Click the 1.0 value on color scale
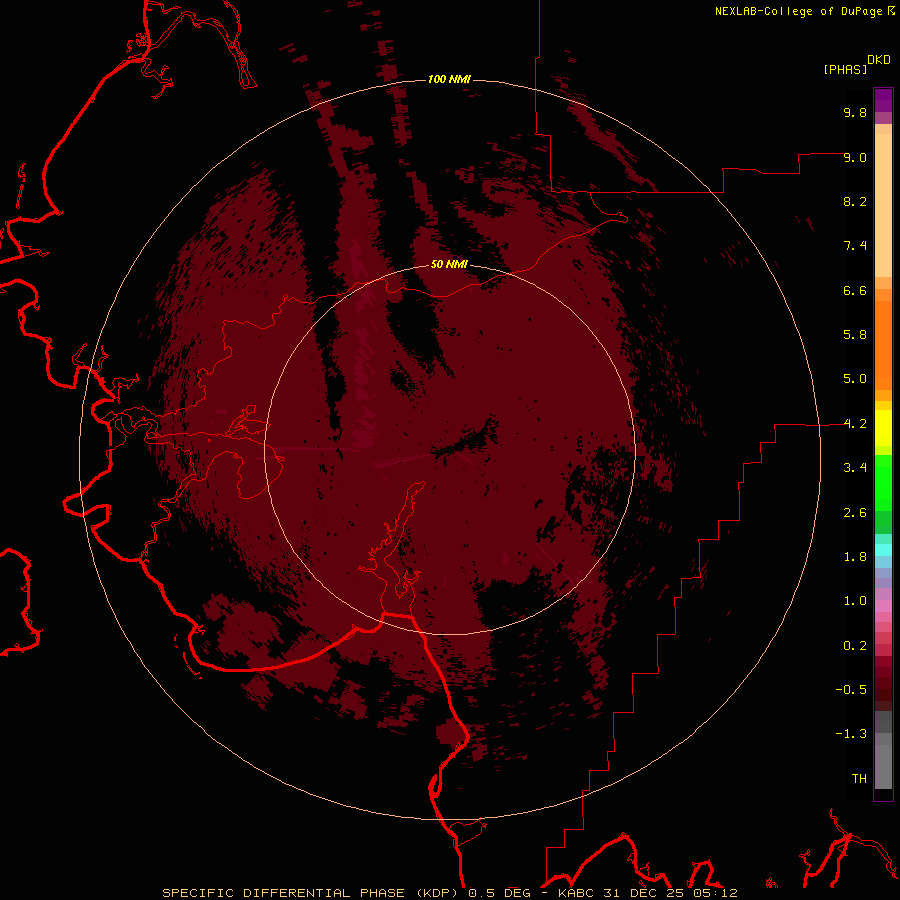This screenshot has height=900, width=900. (855, 601)
